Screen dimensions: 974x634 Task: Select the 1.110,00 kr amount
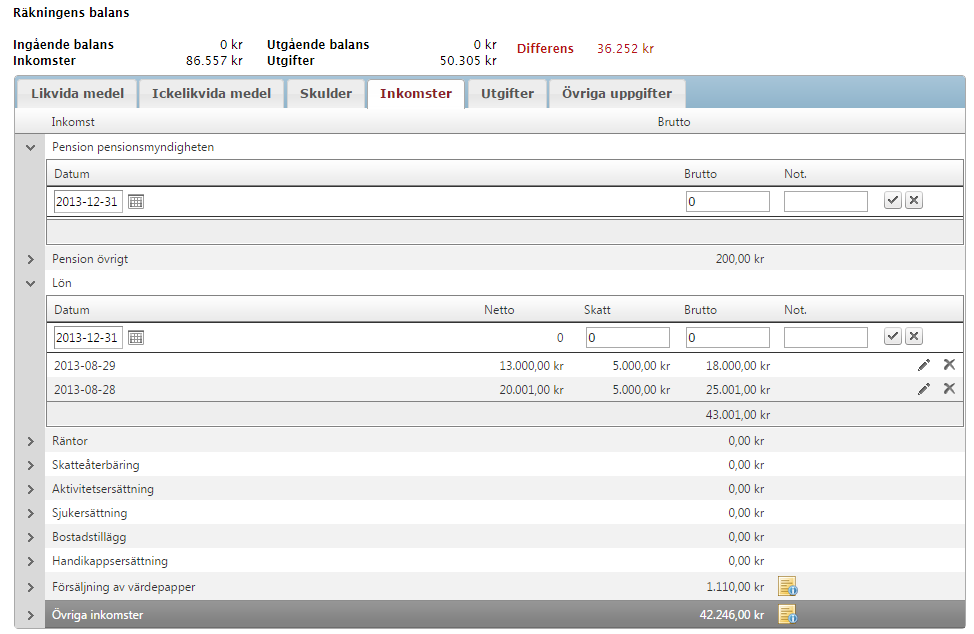pyautogui.click(x=735, y=587)
